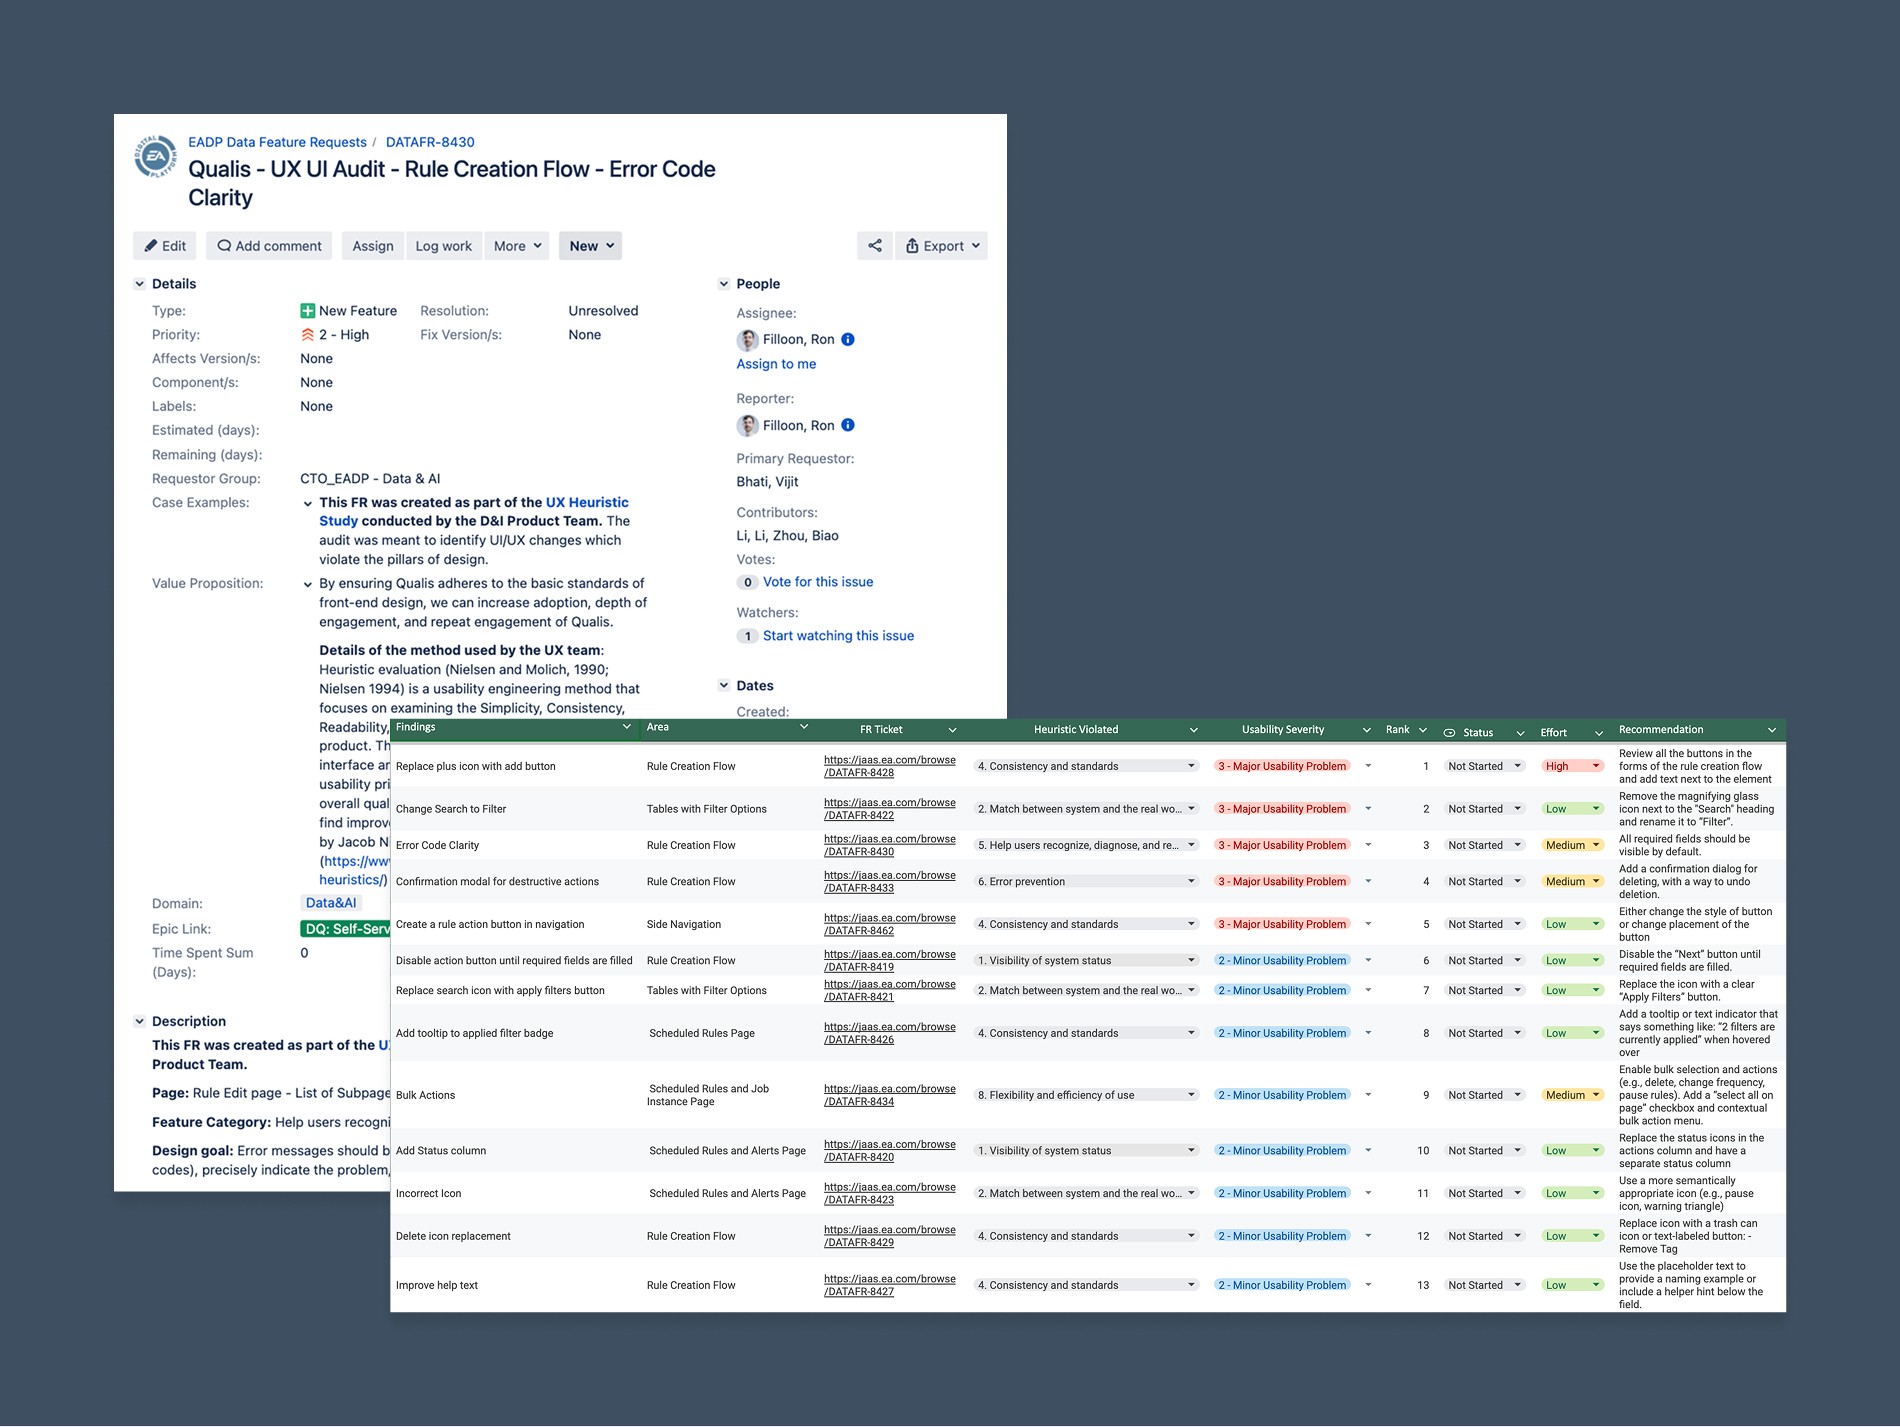Click the High priority arrows icon
The image size is (1900, 1427).
[x=308, y=335]
